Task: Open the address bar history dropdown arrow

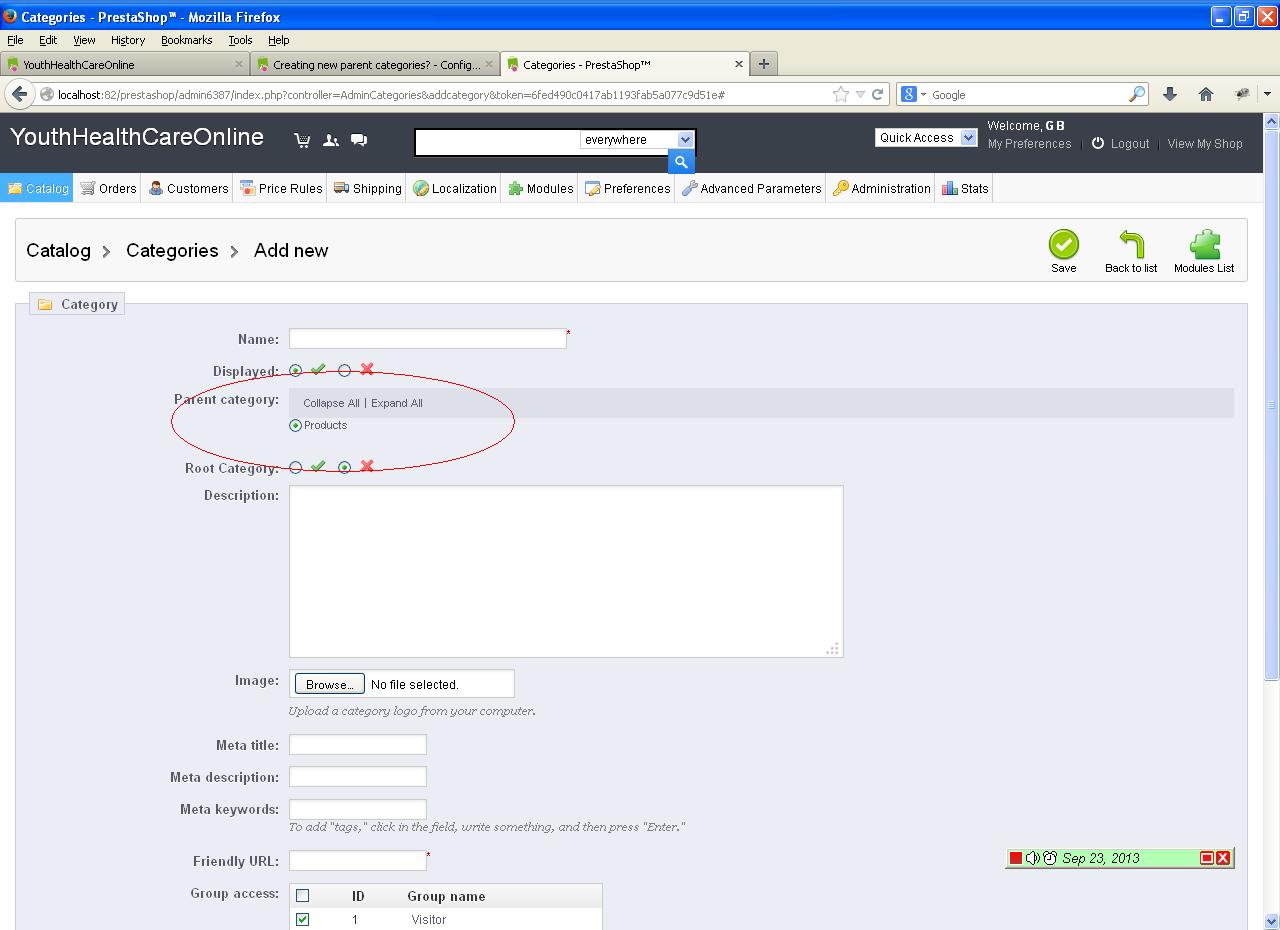Action: (x=859, y=94)
